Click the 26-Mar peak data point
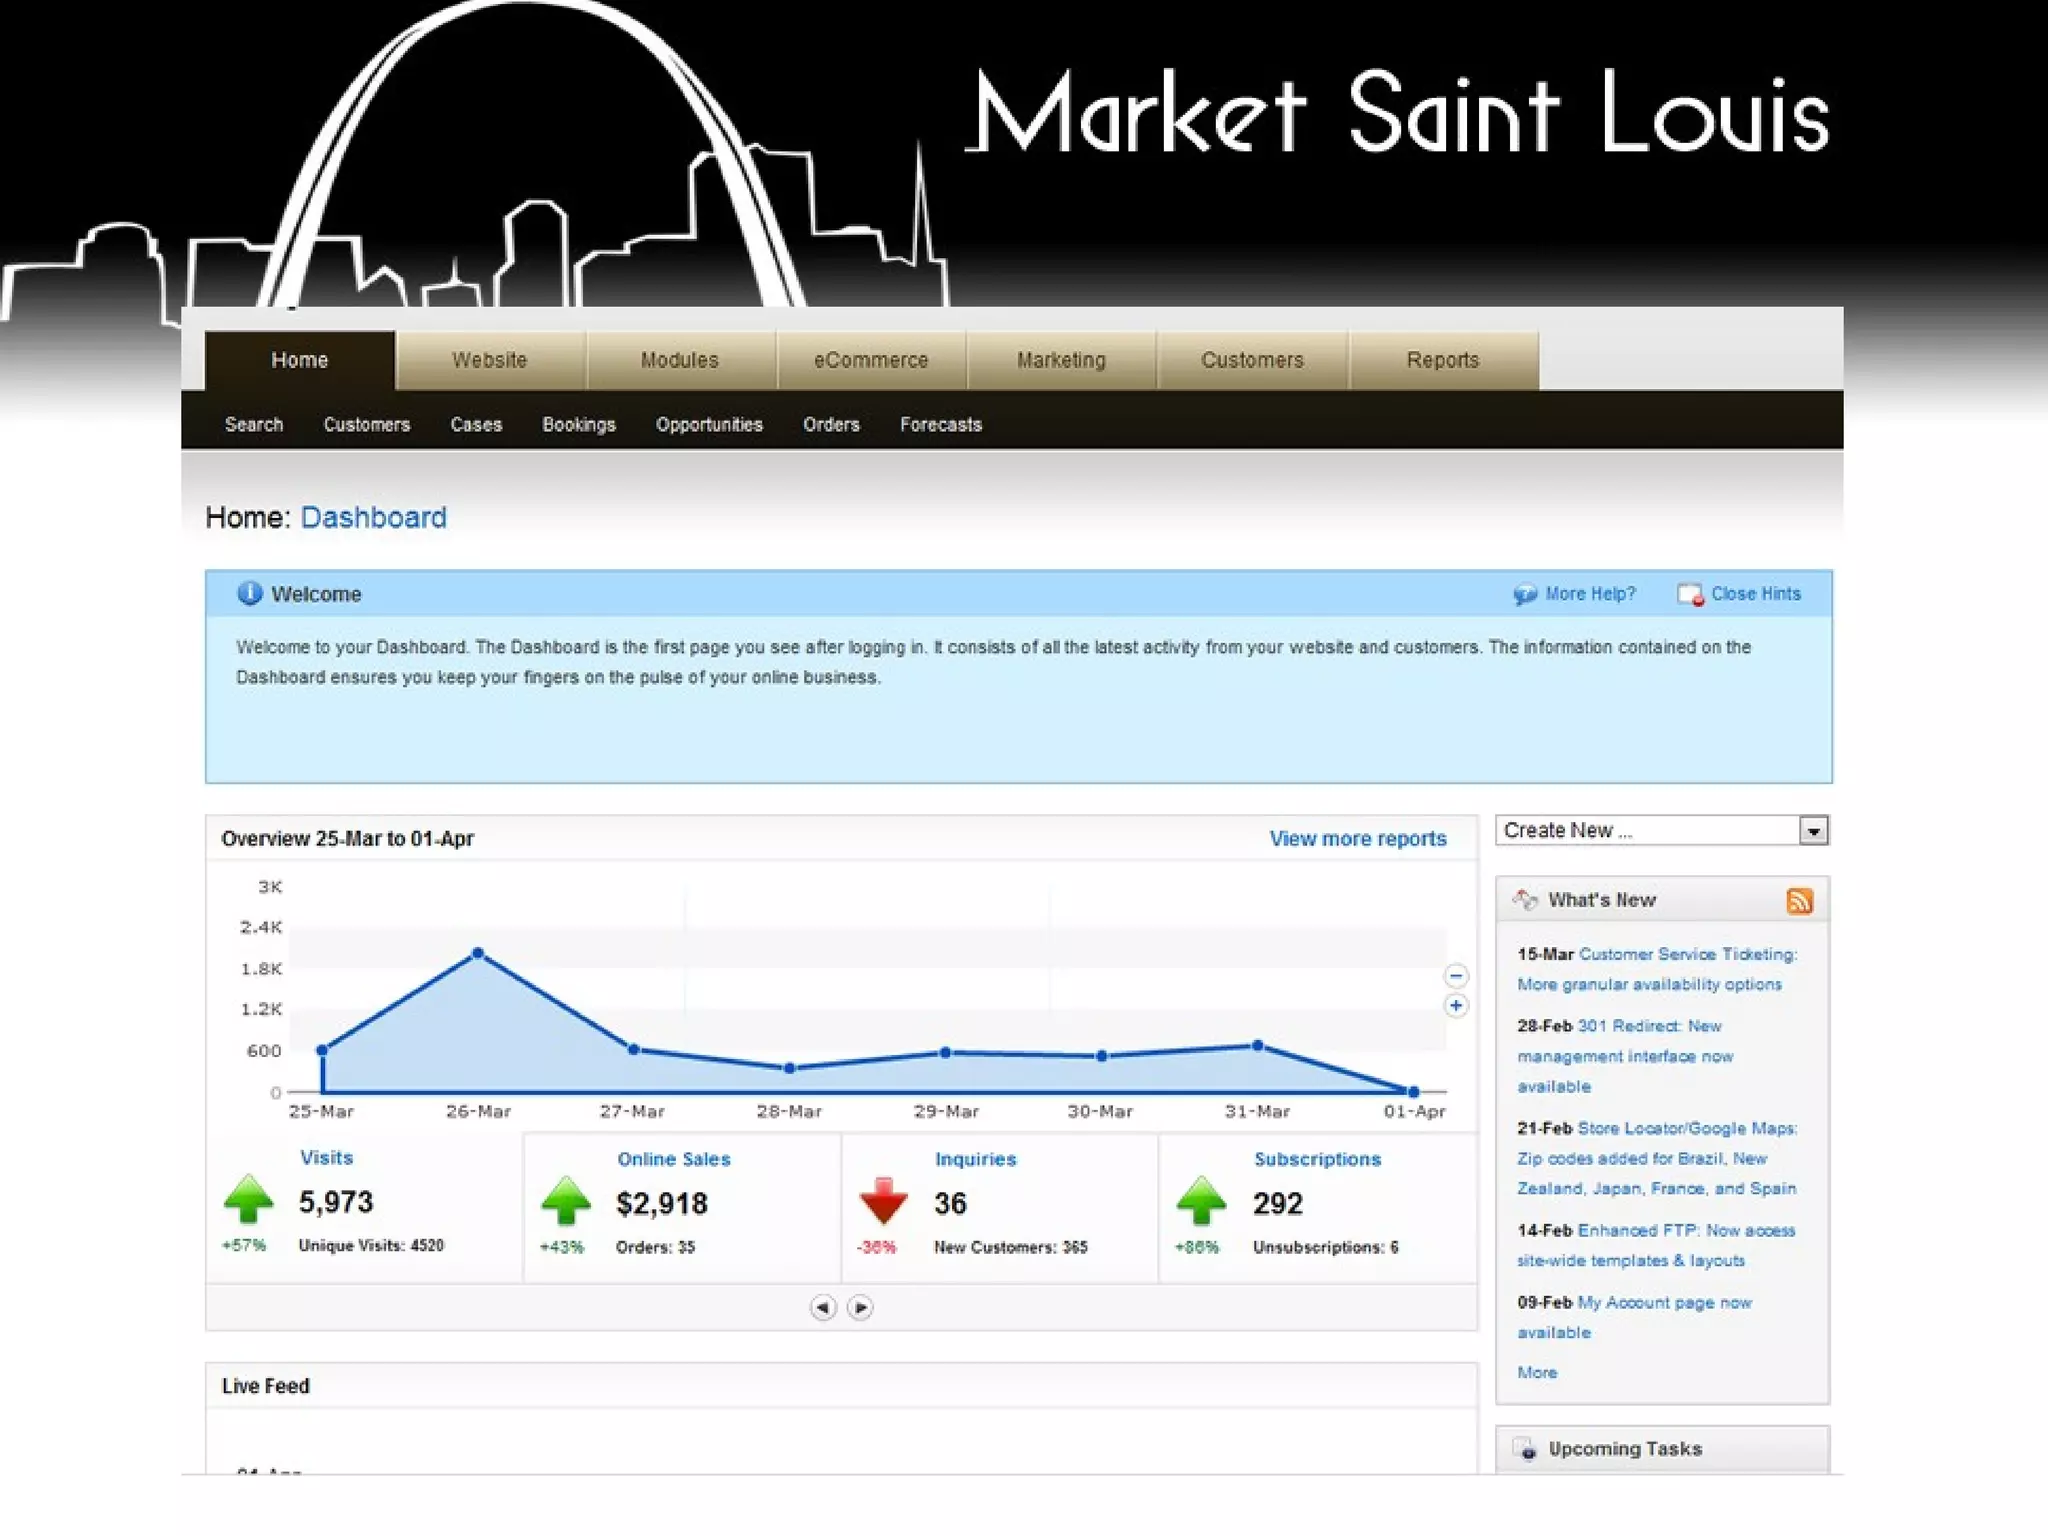The height and width of the screenshot is (1536, 2048). [478, 953]
